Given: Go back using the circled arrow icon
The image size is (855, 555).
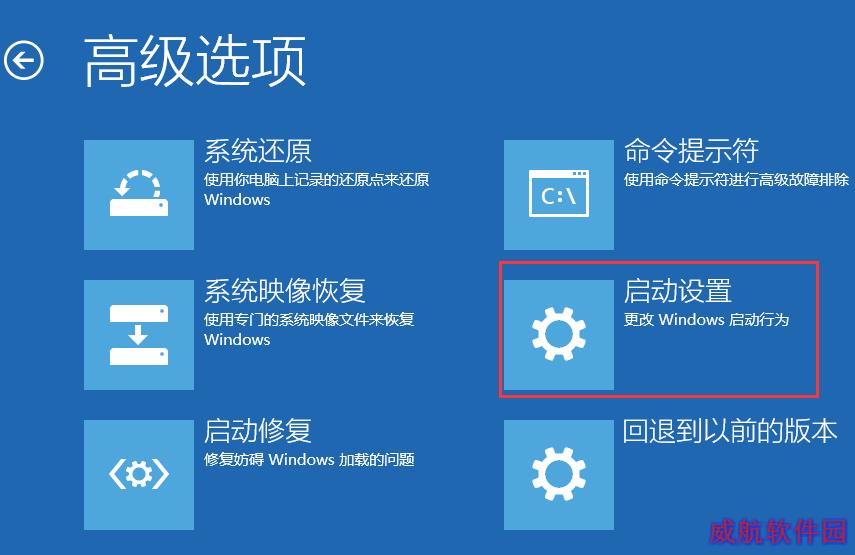Looking at the screenshot, I should 23,60.
